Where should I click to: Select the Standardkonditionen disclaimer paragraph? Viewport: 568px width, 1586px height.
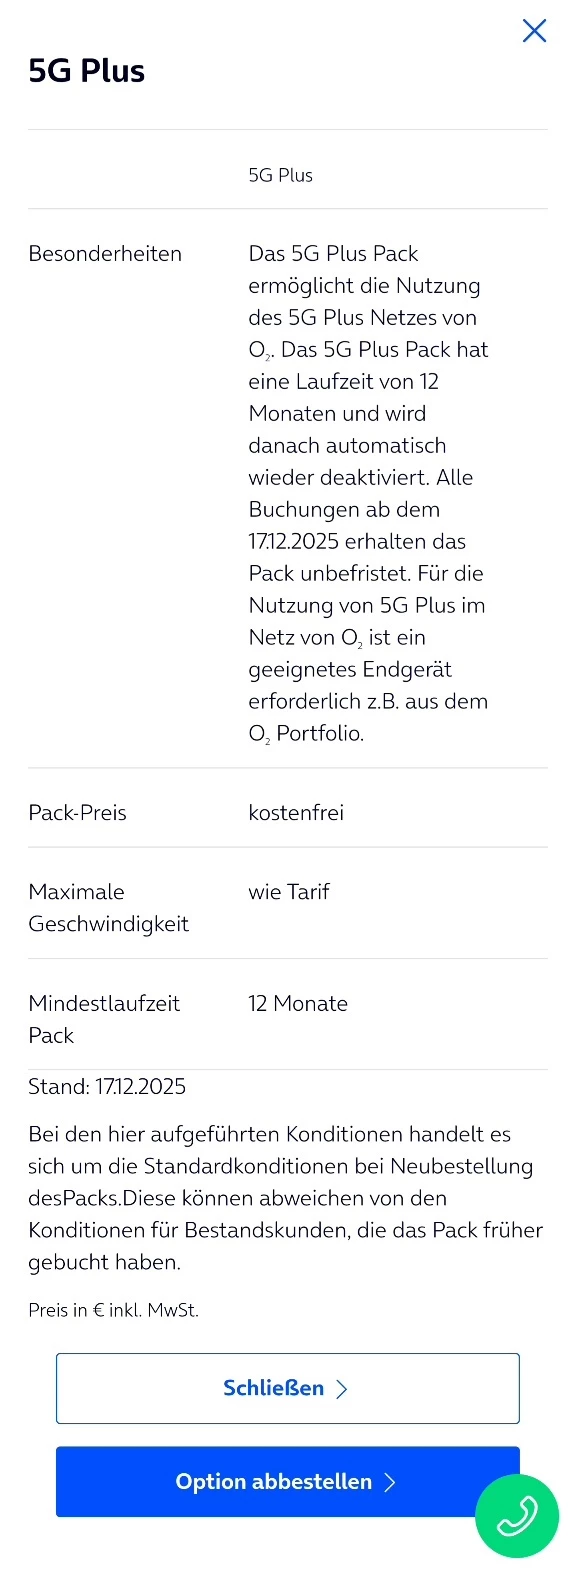point(285,1198)
